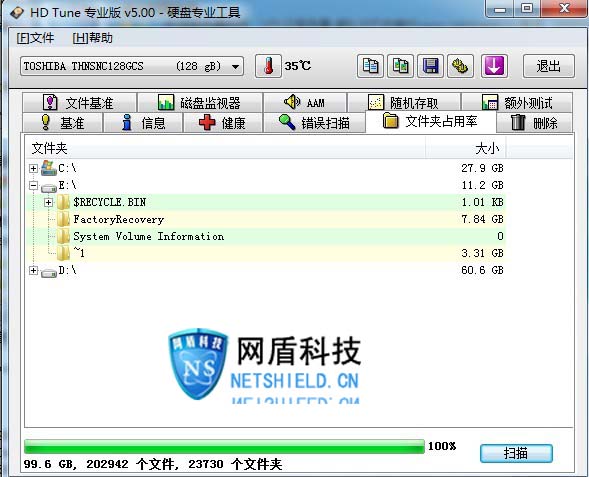
Task: Click the 60.6 GB size value
Action: tap(482, 270)
